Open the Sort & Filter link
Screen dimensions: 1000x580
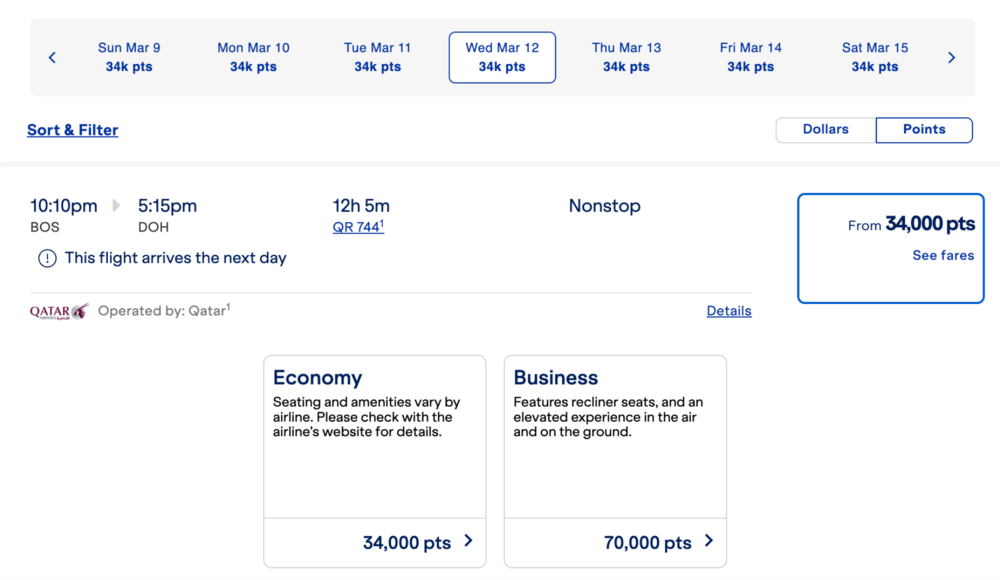[72, 130]
